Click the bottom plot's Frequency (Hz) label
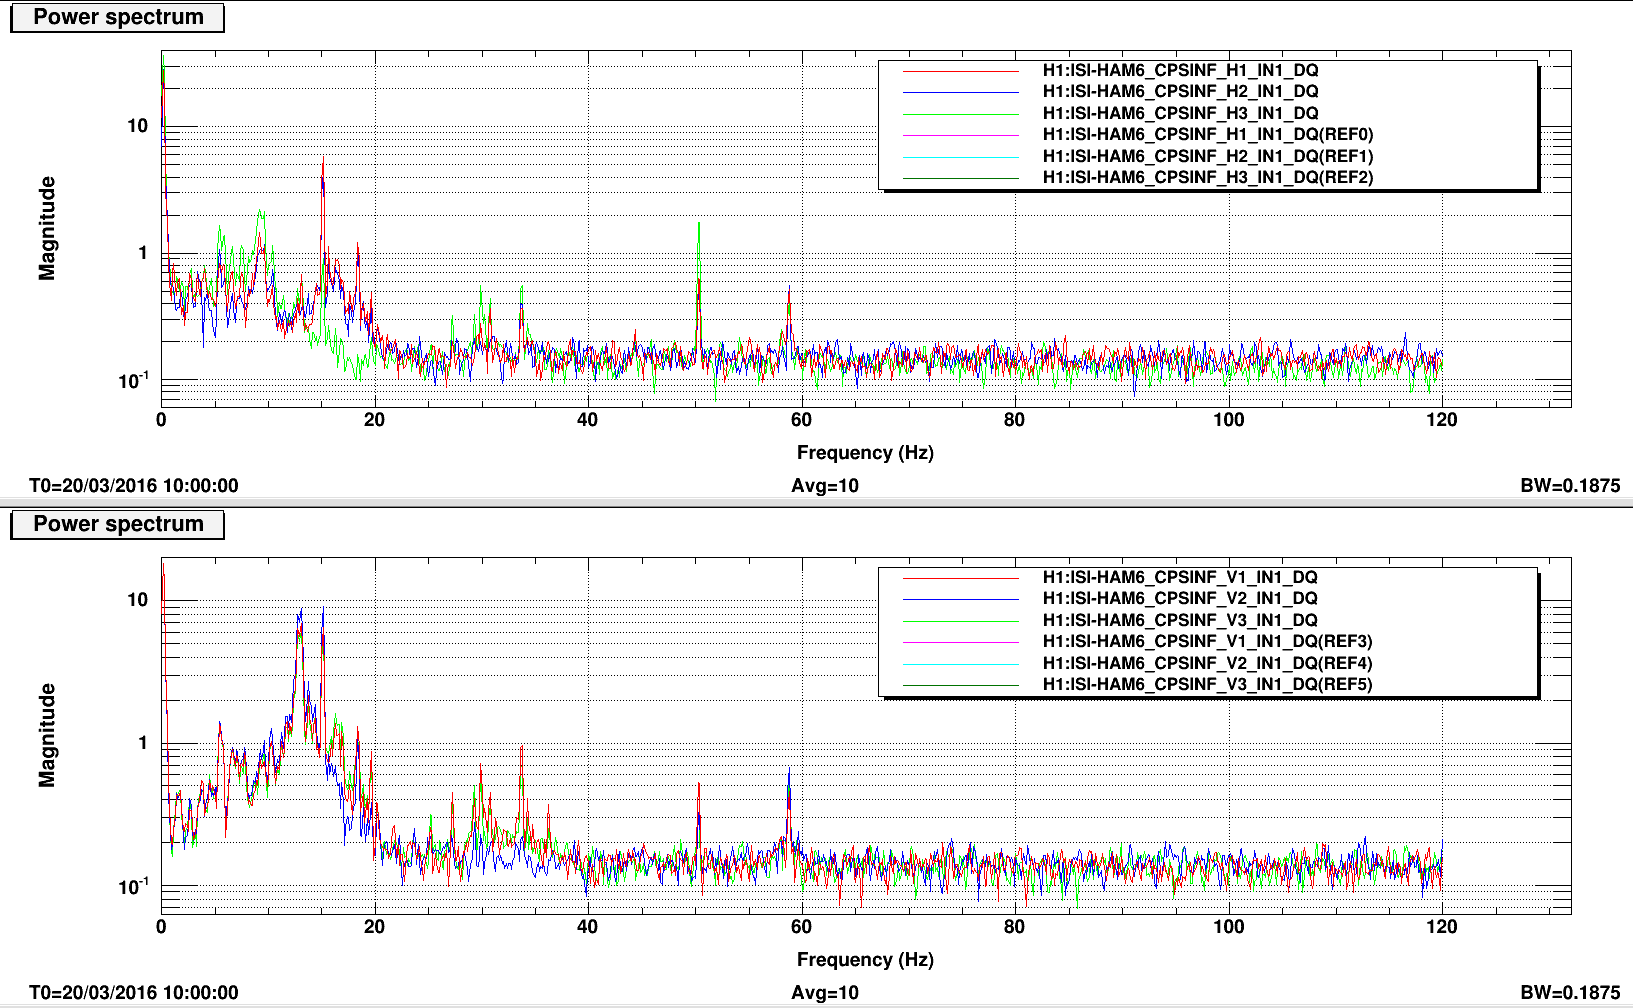Screen dimensions: 1633x1008 865,959
